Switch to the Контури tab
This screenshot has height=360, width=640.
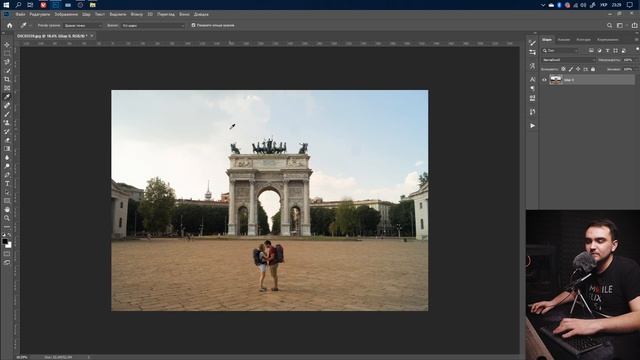584,40
